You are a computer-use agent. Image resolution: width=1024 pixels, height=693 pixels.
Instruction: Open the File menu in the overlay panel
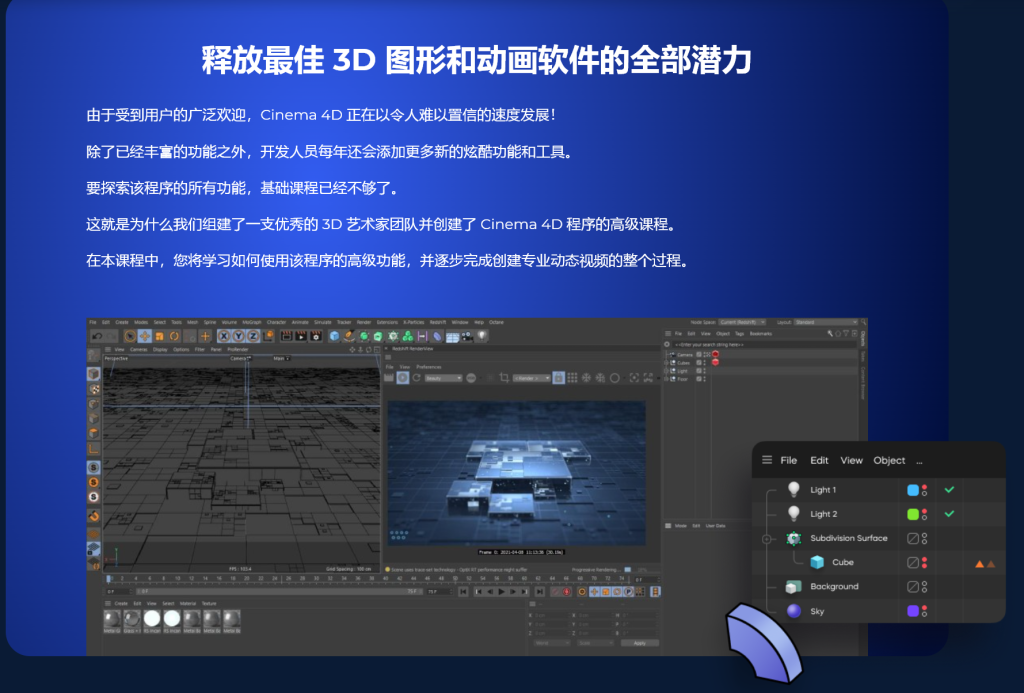(788, 460)
